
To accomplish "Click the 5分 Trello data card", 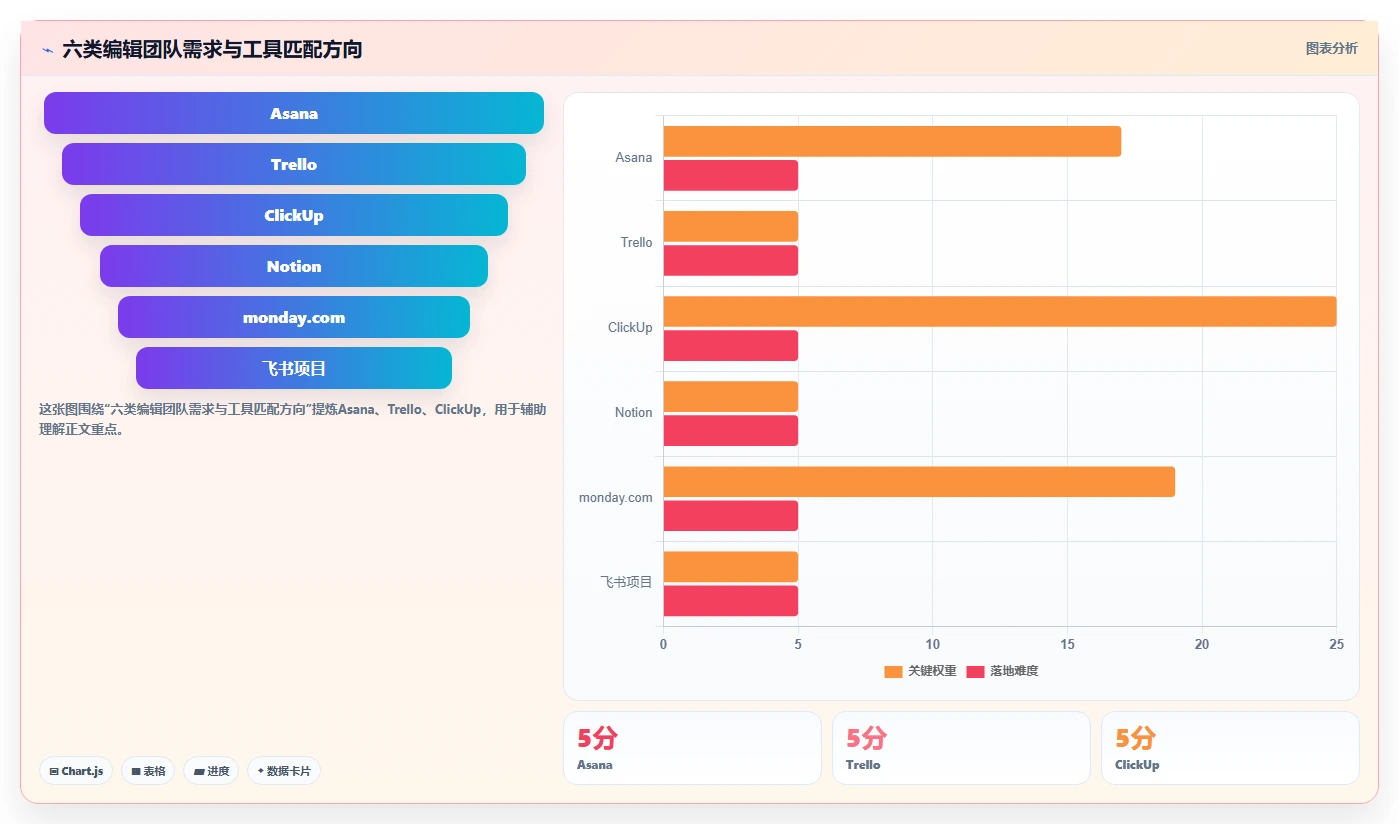I will 961,748.
